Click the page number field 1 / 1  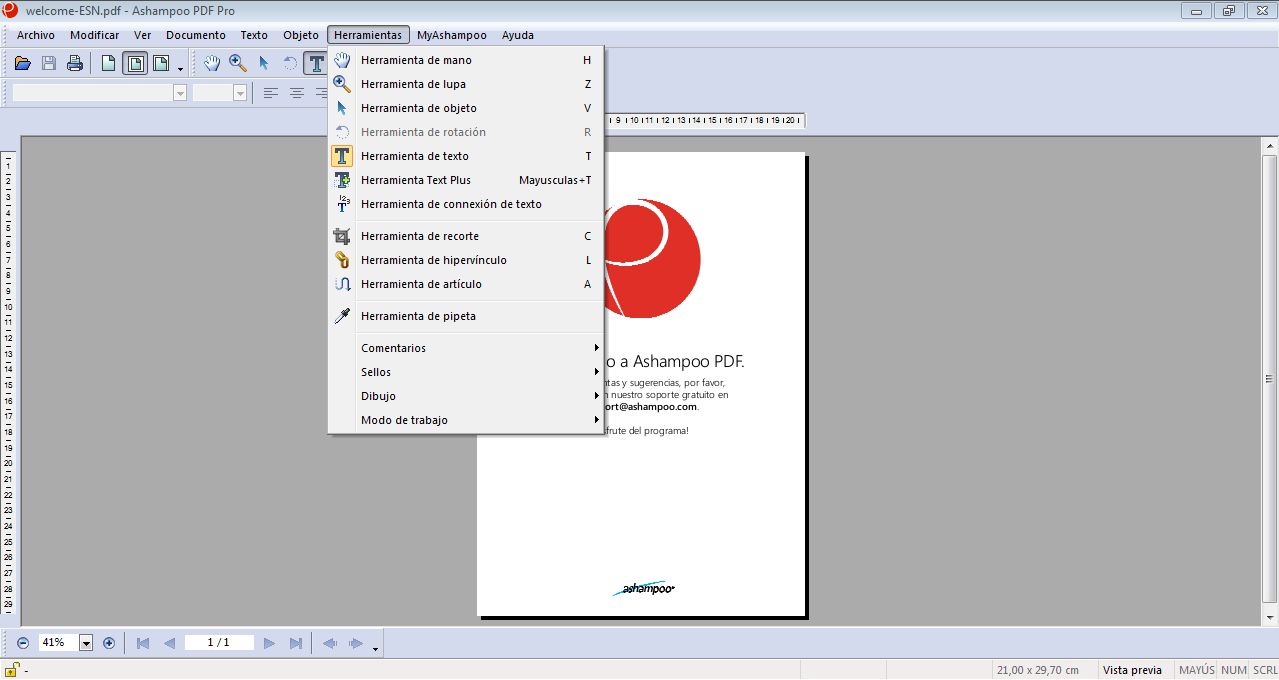point(219,643)
